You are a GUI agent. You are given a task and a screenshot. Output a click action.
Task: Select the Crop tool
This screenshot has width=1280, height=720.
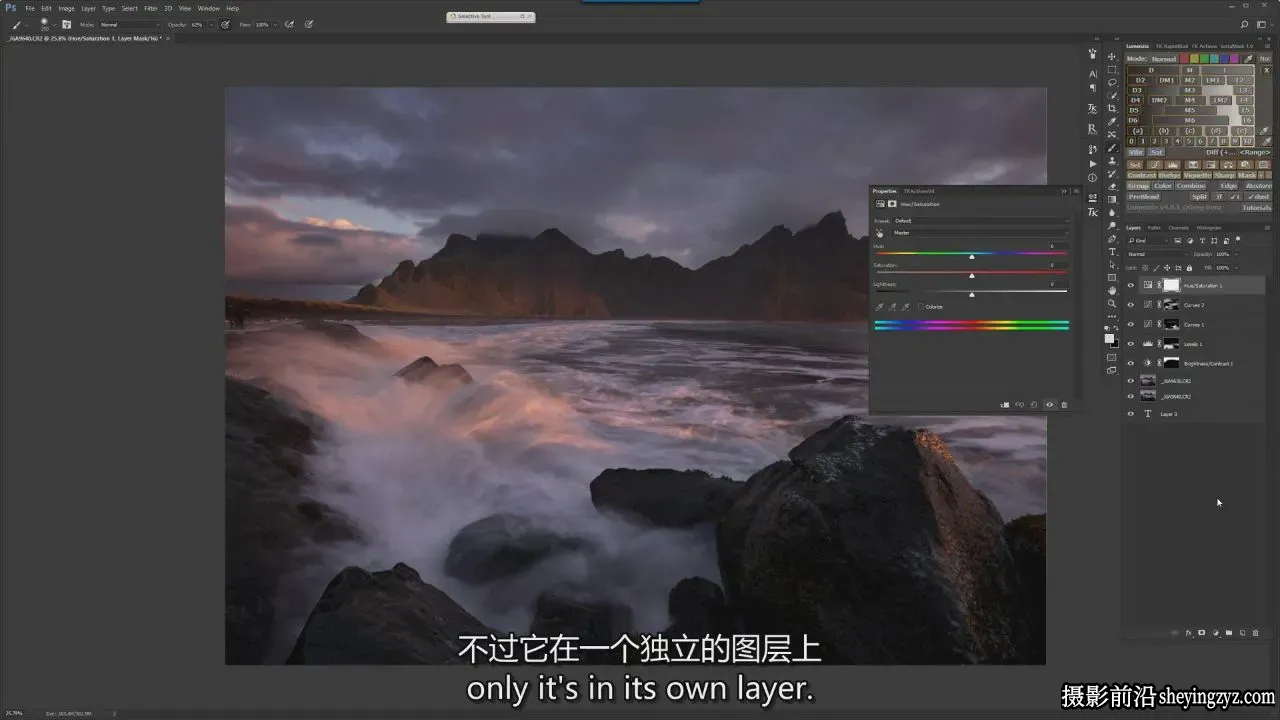[1112, 108]
